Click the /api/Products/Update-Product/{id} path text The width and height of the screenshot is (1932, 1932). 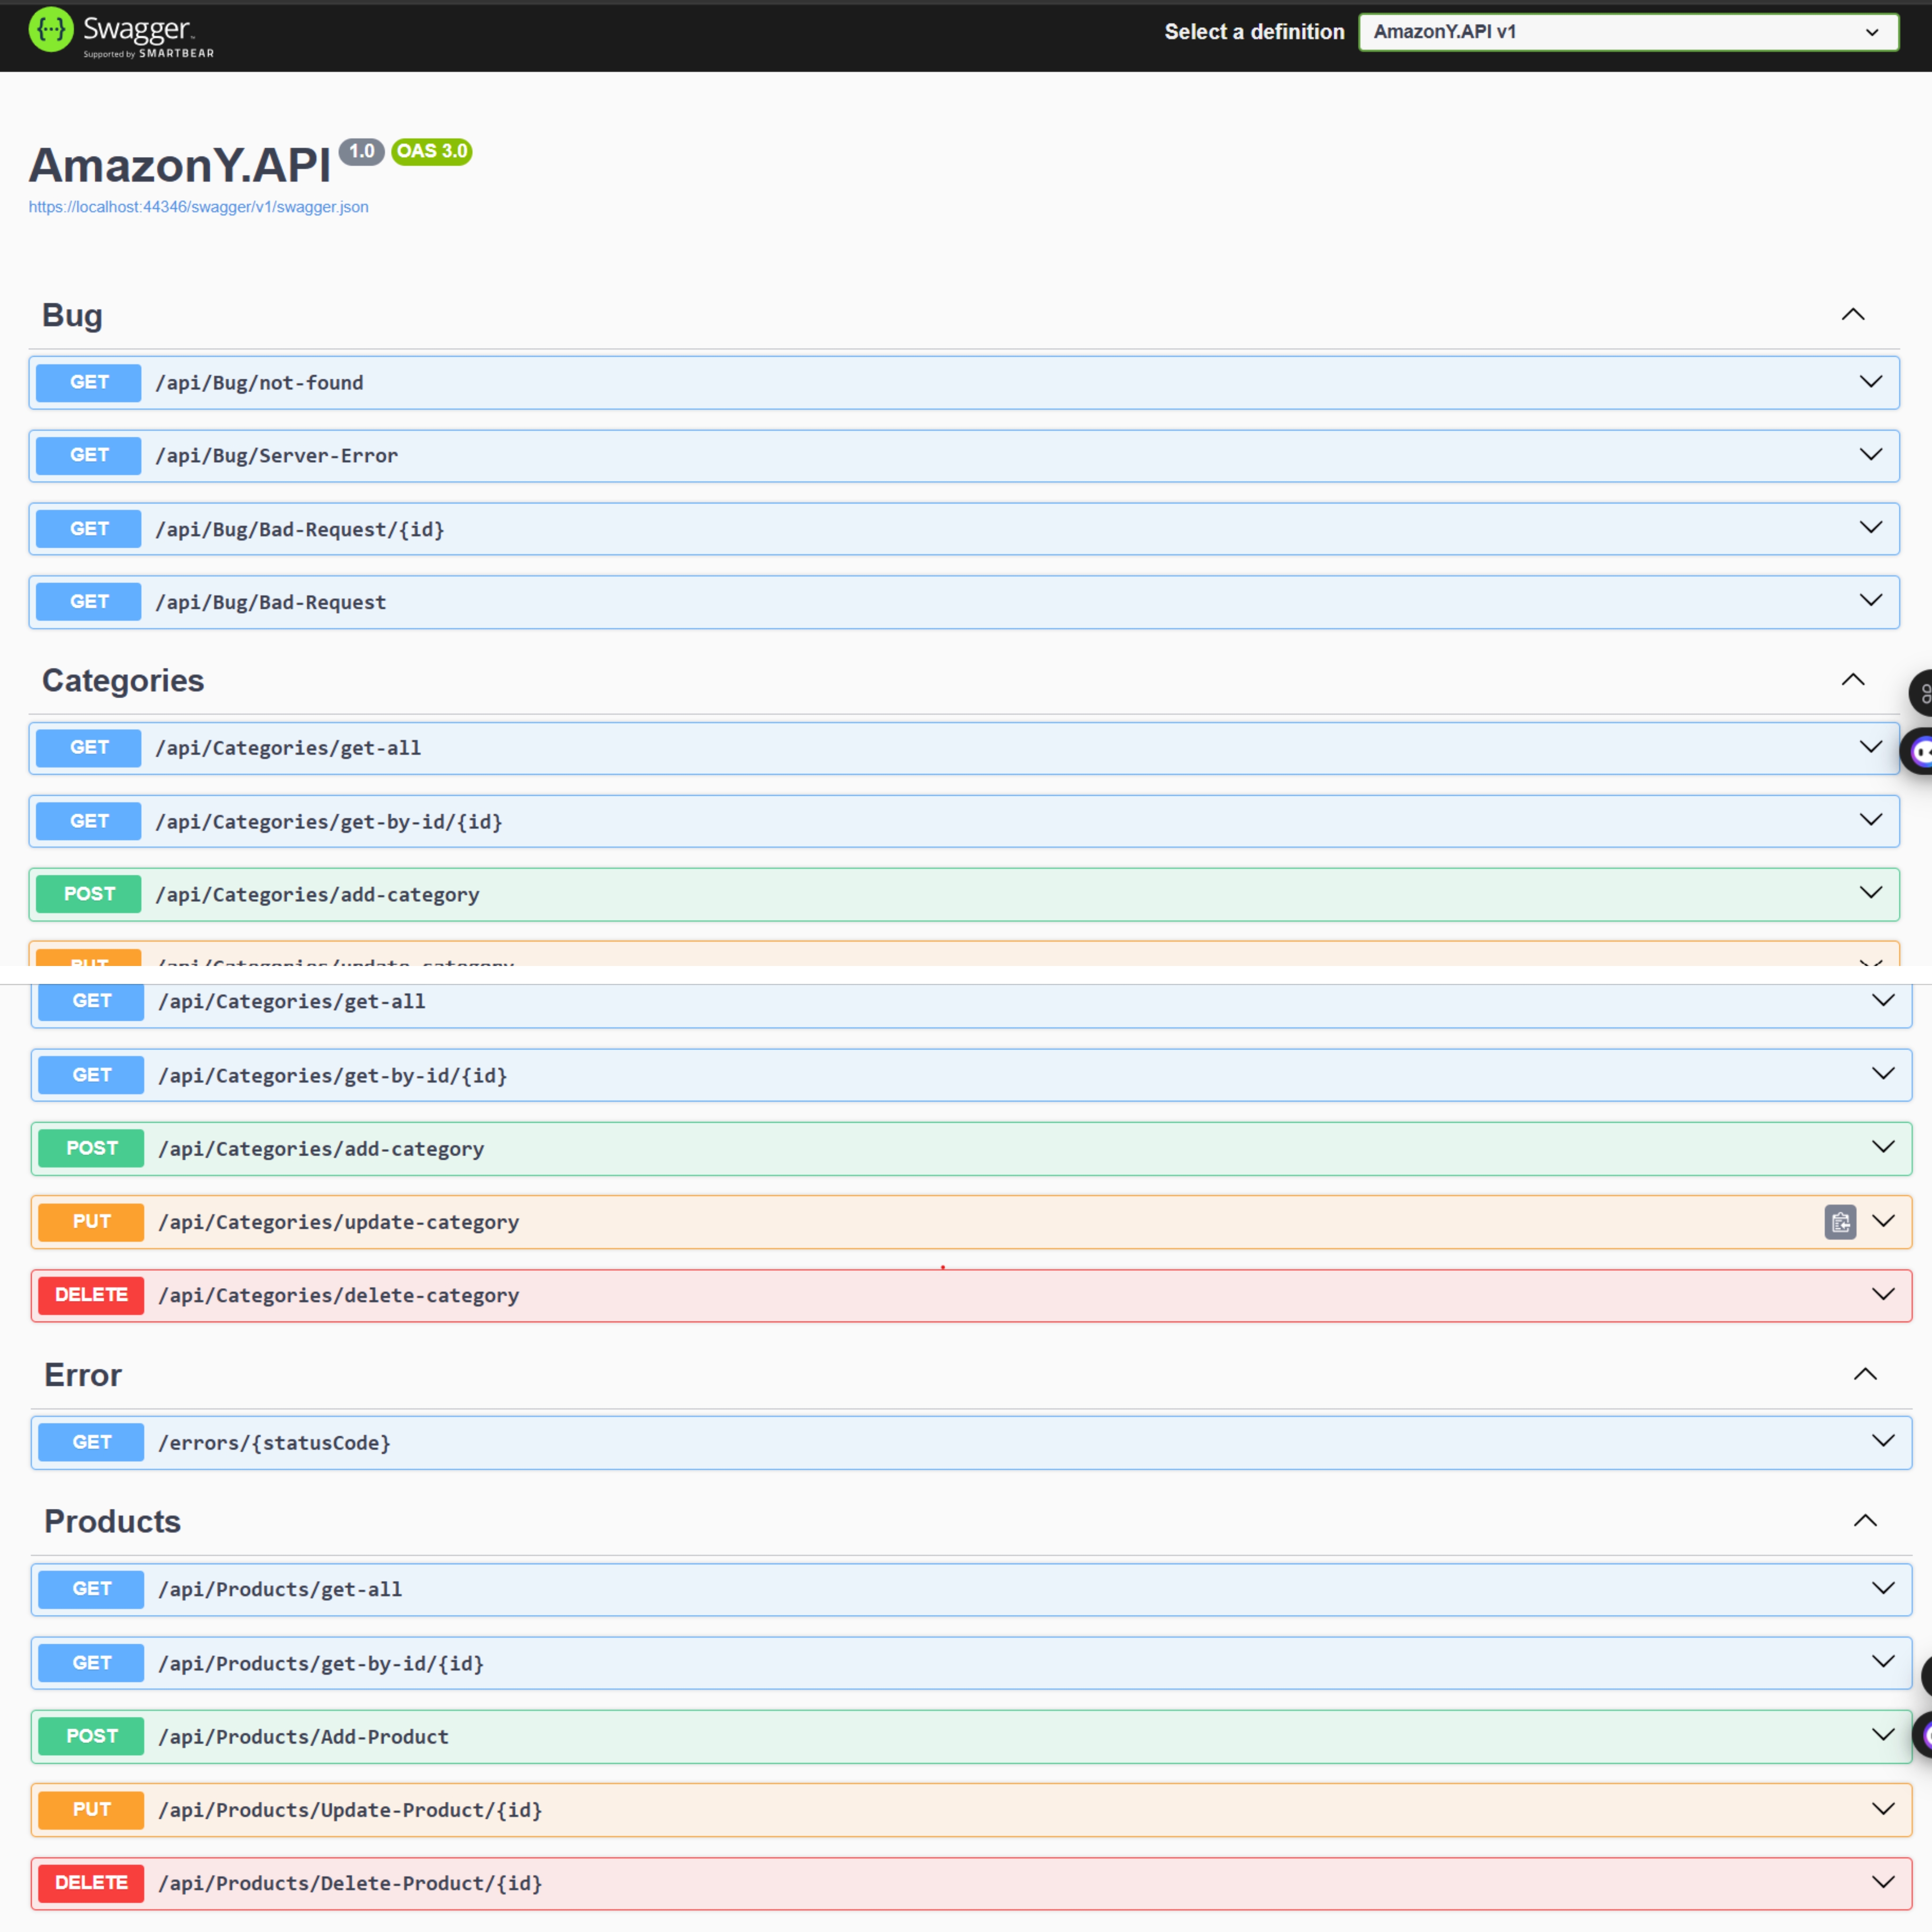[351, 1810]
